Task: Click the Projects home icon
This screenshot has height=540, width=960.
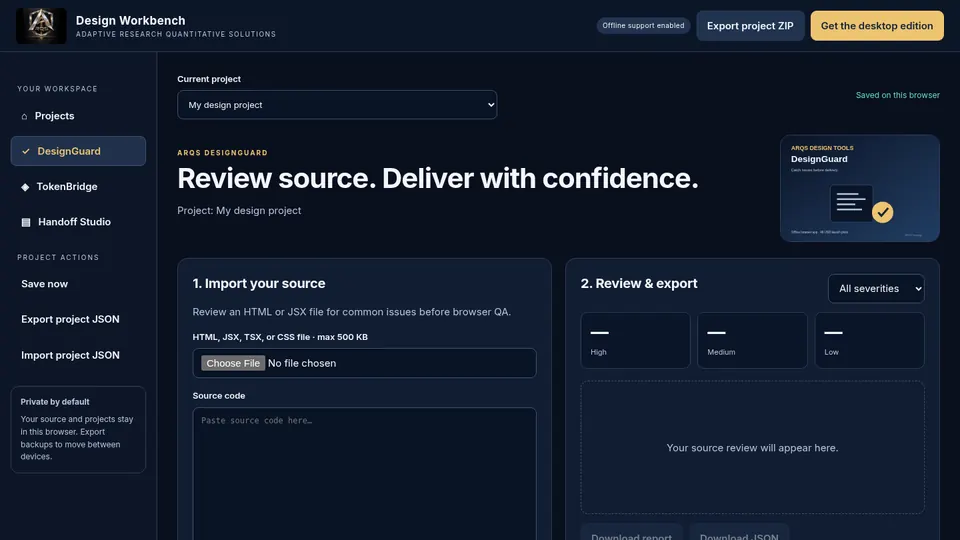Action: click(x=24, y=116)
